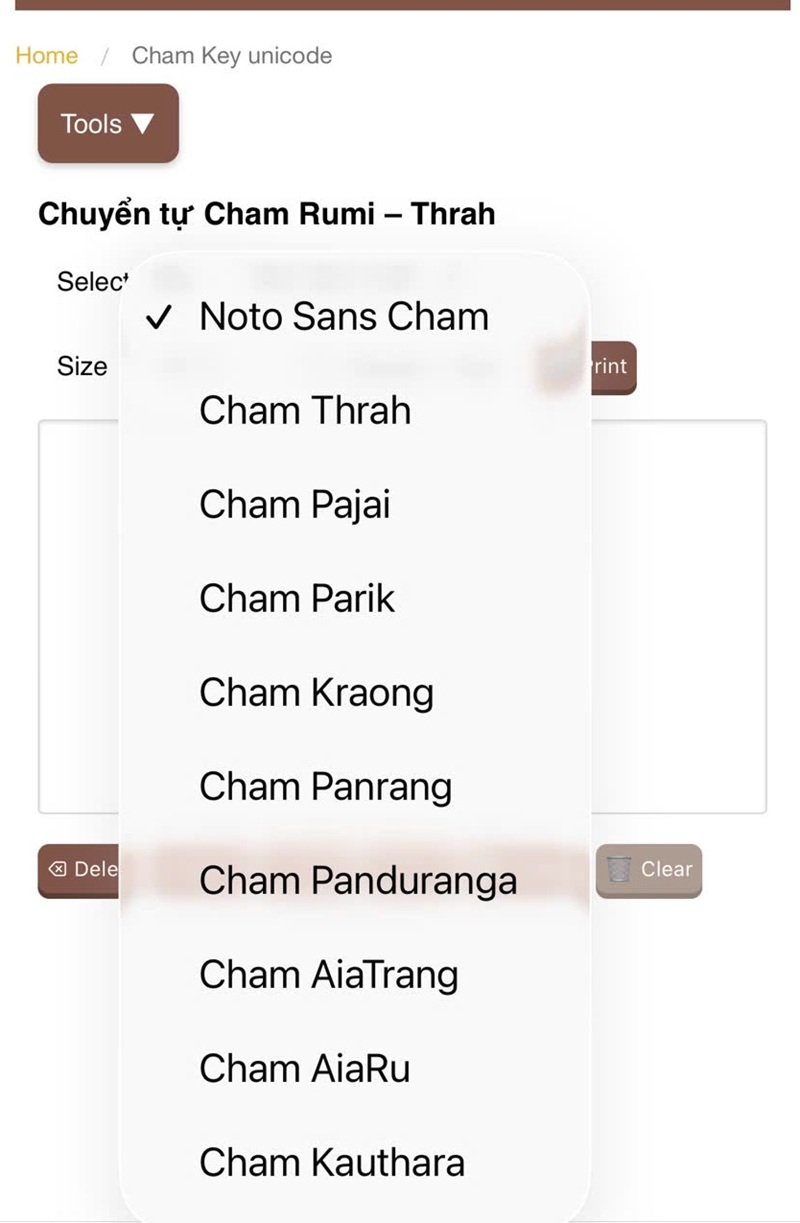Choose the Cham Kraong font
Viewport: 800px width, 1223px height.
point(316,693)
